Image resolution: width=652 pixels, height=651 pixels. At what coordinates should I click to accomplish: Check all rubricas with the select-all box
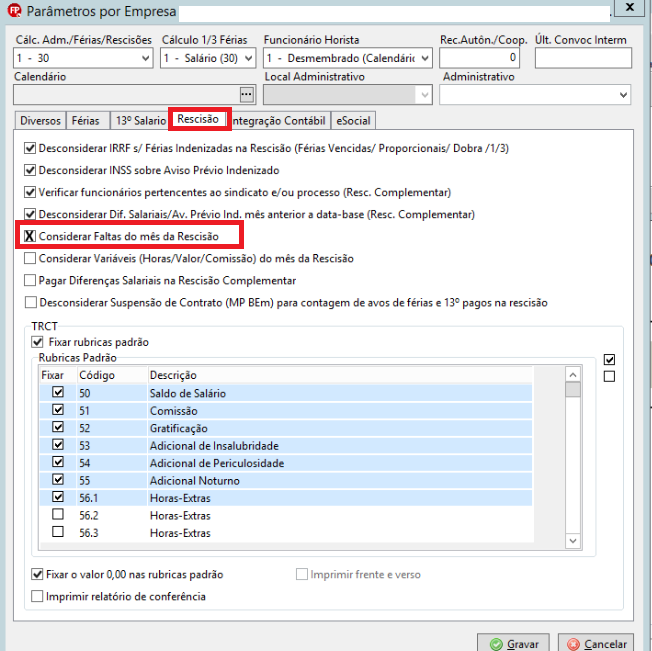pyautogui.click(x=609, y=359)
